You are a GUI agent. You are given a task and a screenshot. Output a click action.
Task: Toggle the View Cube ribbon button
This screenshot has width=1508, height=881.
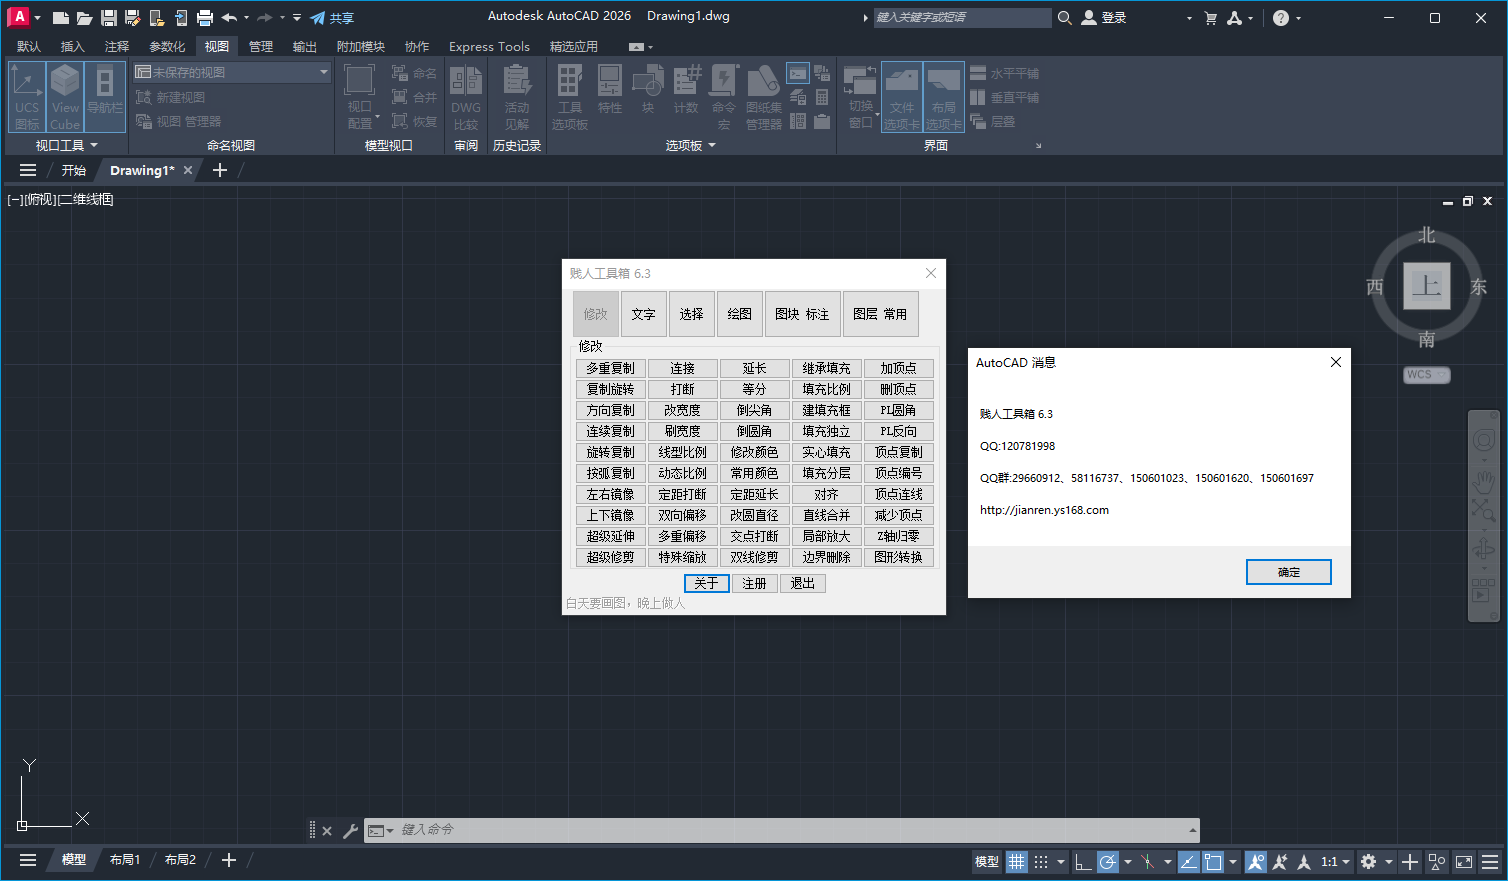65,97
